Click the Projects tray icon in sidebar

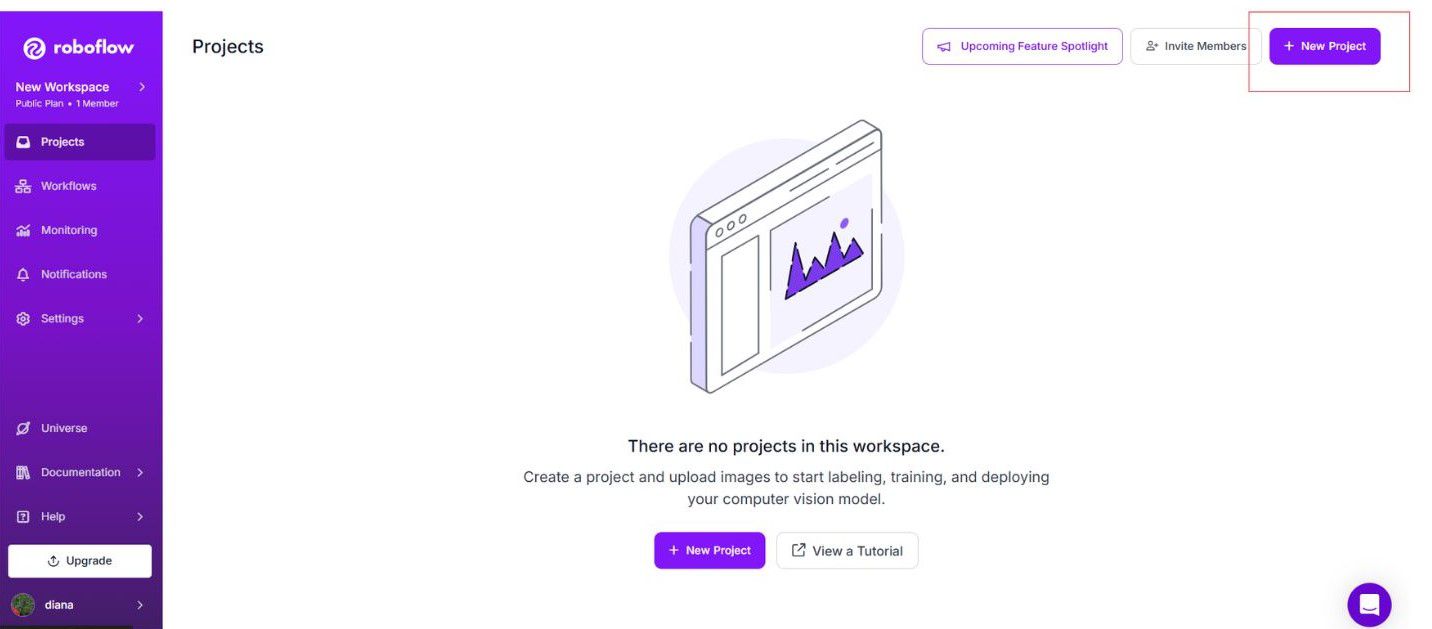[x=23, y=142]
